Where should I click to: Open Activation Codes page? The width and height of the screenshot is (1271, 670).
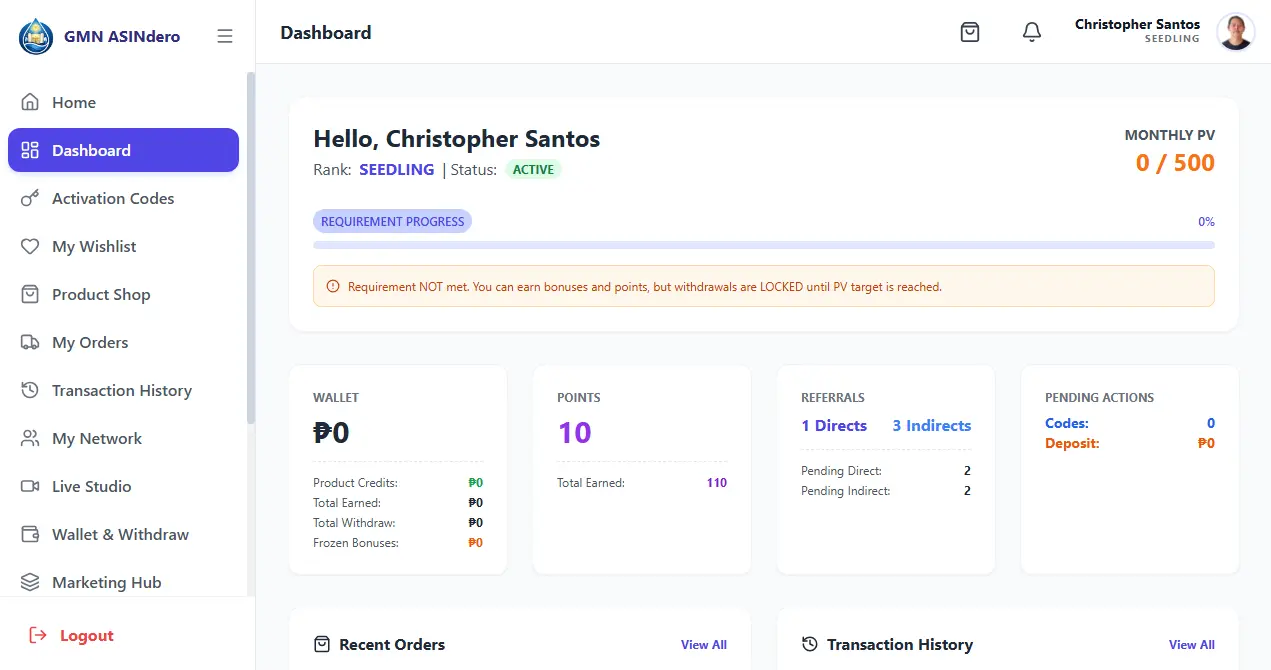[x=123, y=198]
